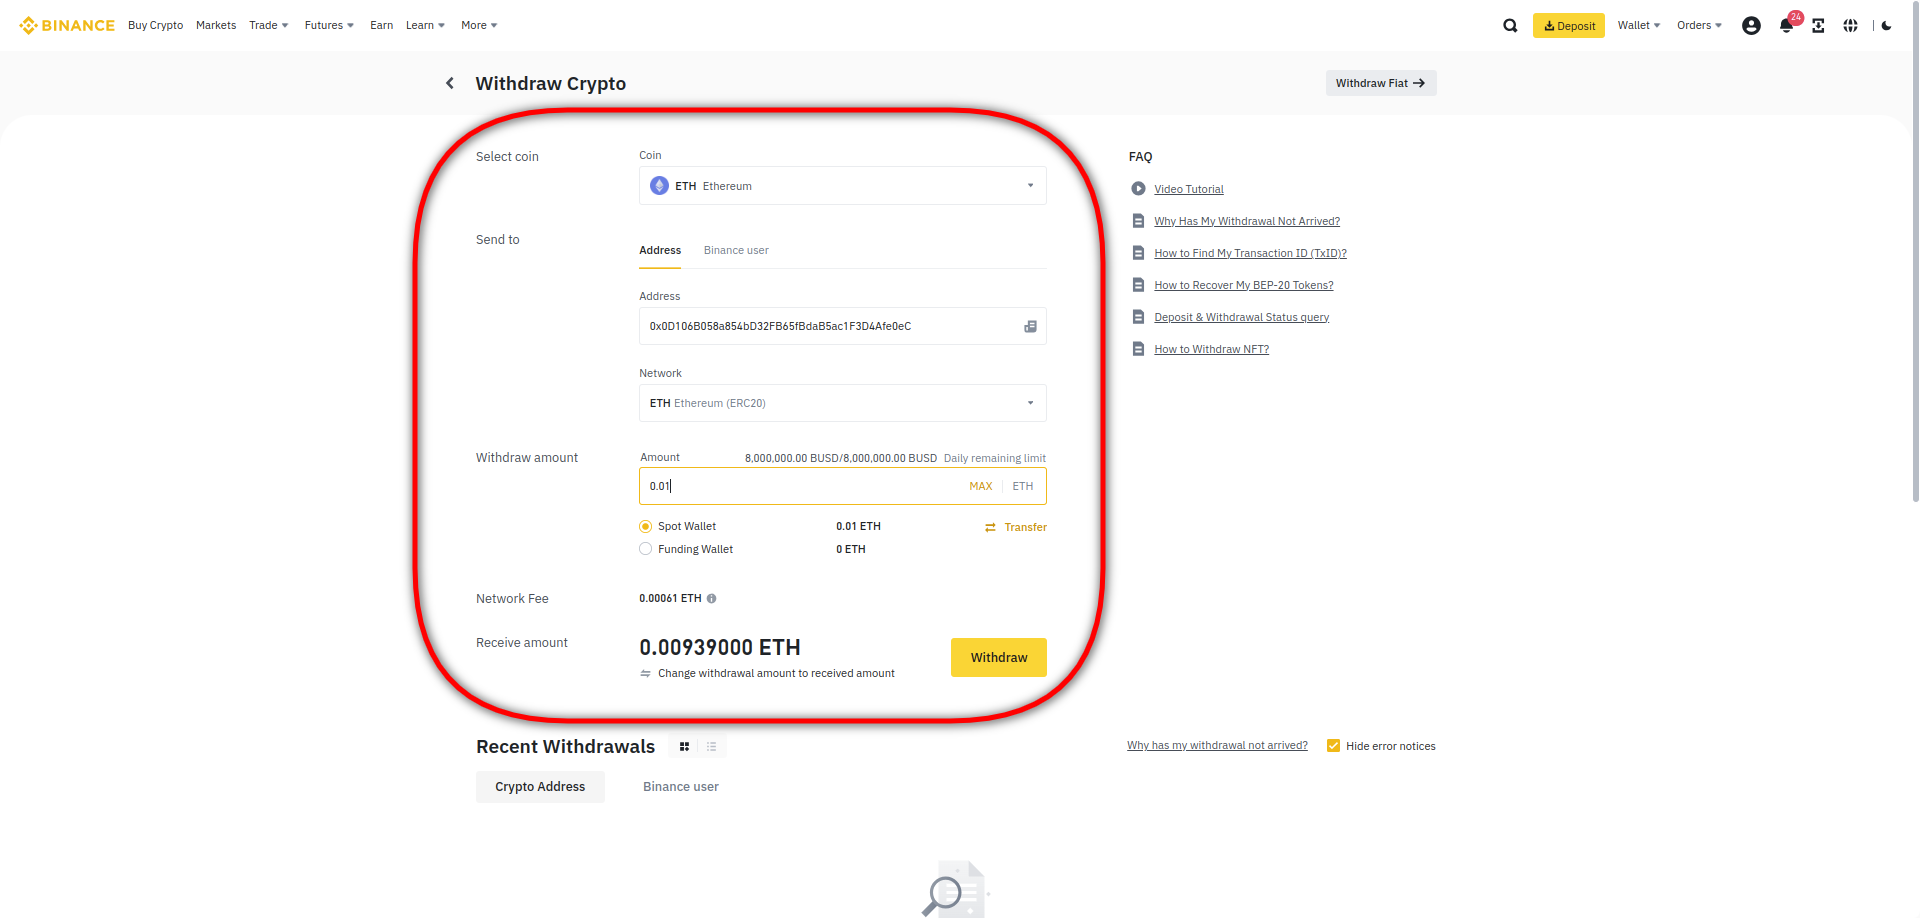Select the Crypto Address tab
1921x918 pixels.
click(x=540, y=787)
